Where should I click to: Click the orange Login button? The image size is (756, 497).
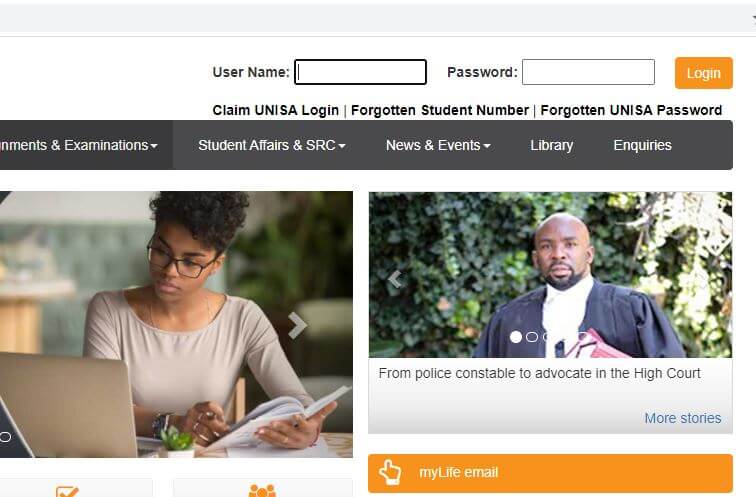point(703,73)
